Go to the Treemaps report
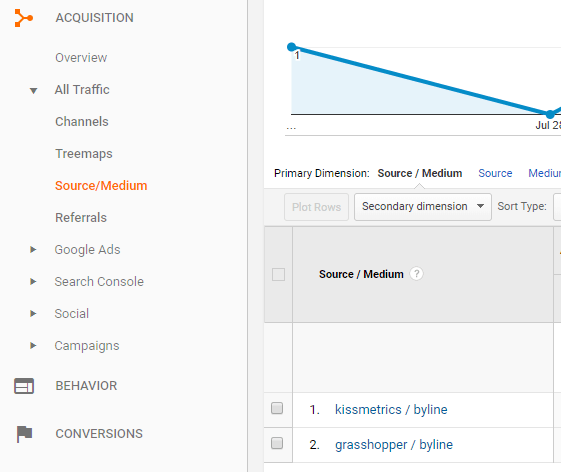 click(x=84, y=154)
